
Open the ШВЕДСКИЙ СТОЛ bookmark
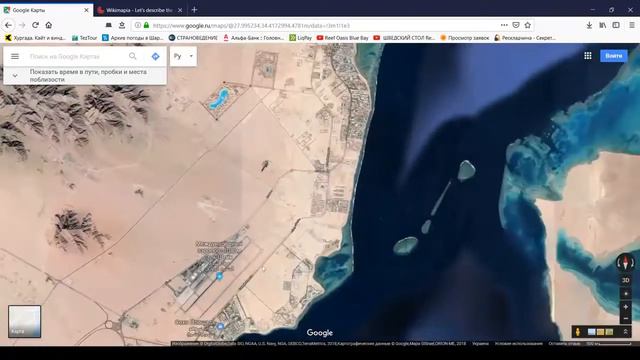click(x=404, y=38)
